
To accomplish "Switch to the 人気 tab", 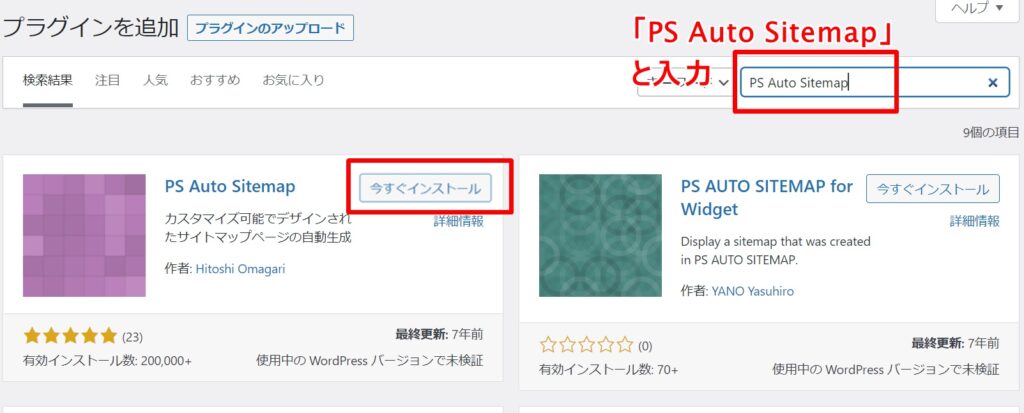I will (155, 80).
